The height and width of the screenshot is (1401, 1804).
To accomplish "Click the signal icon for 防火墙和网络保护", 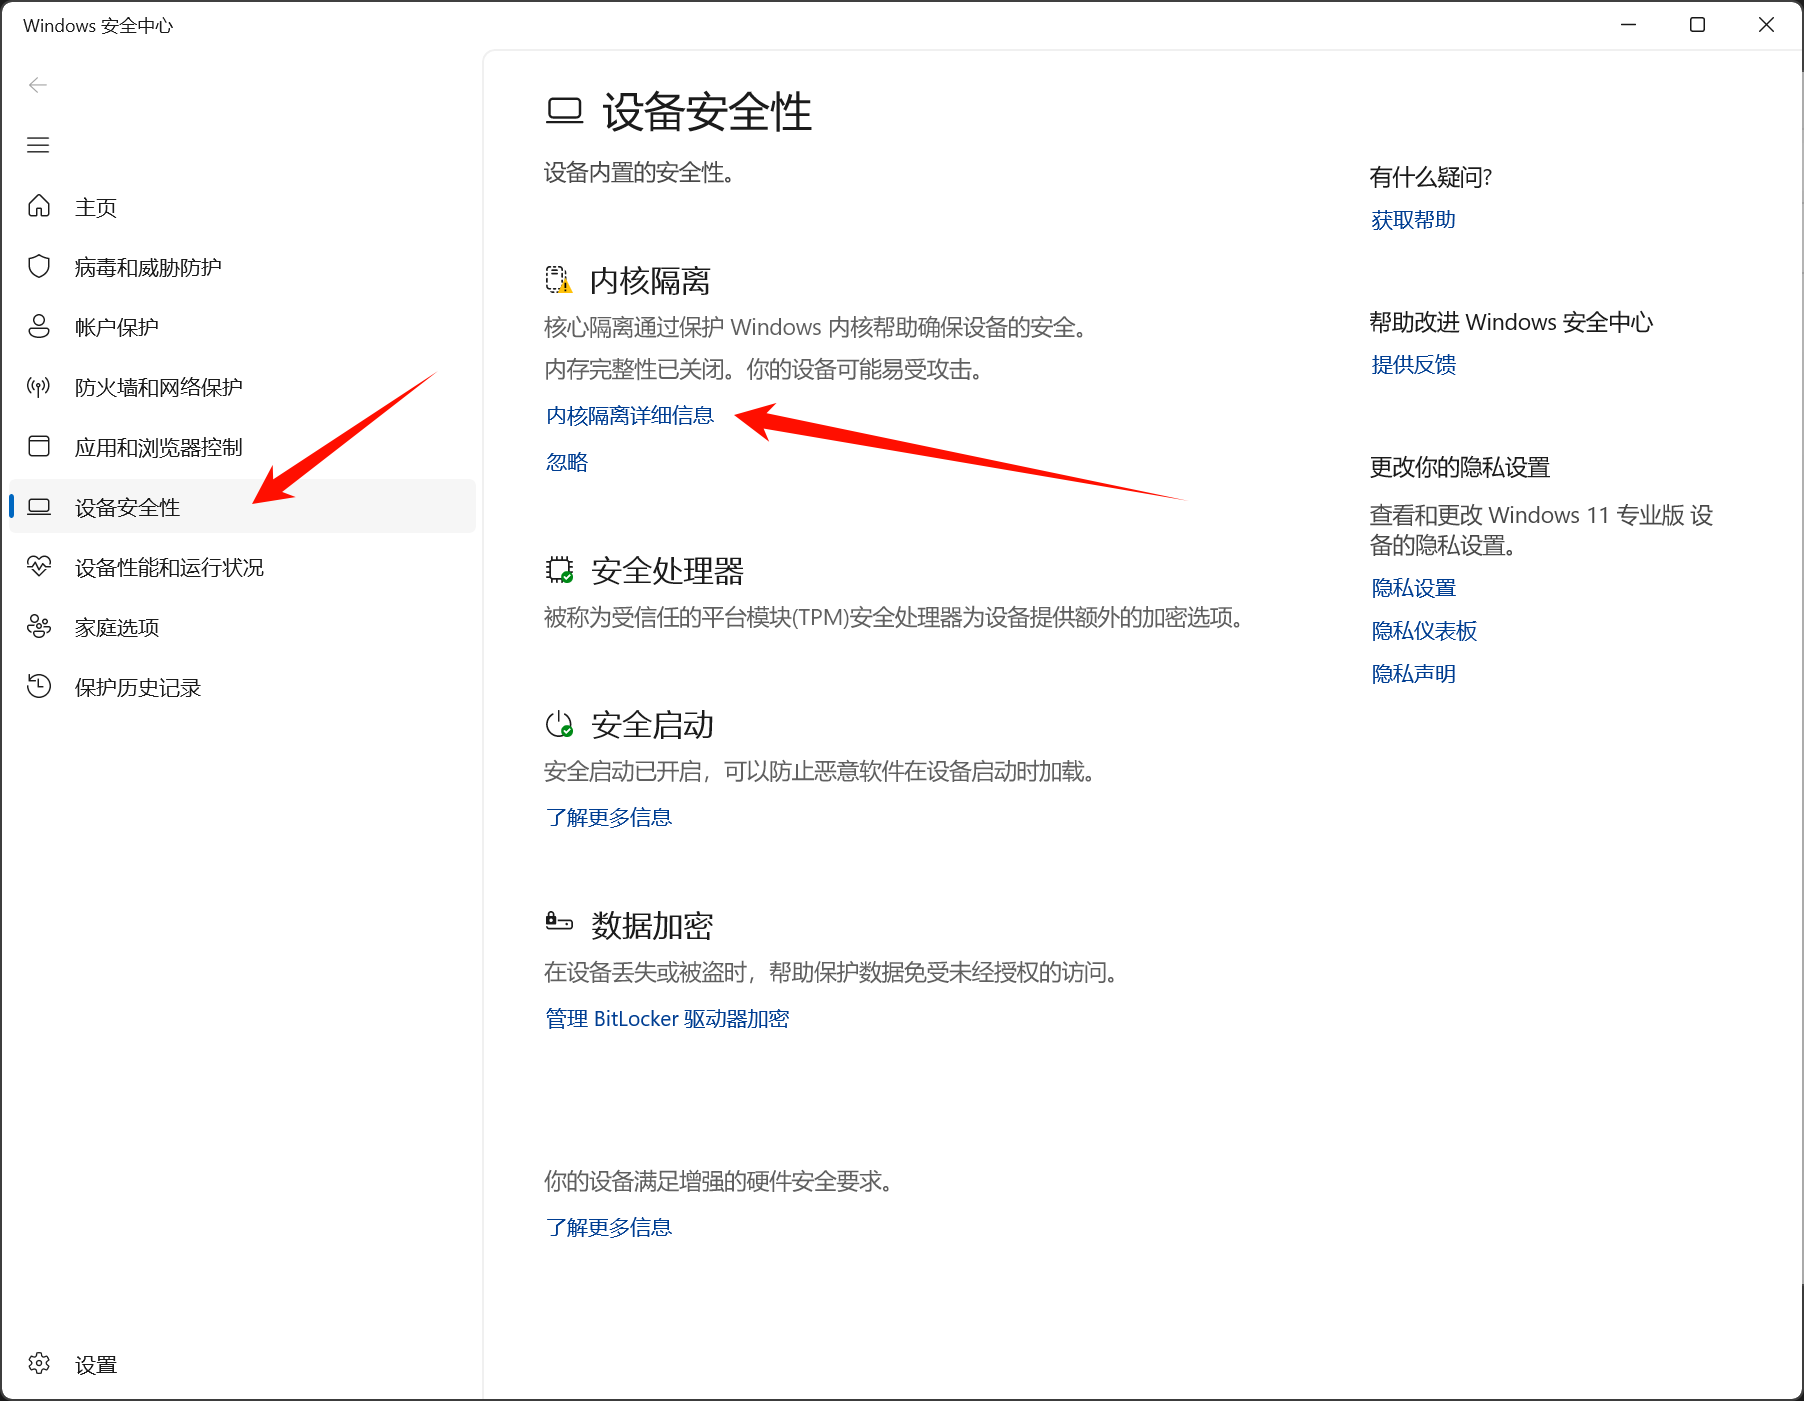I will coord(39,386).
